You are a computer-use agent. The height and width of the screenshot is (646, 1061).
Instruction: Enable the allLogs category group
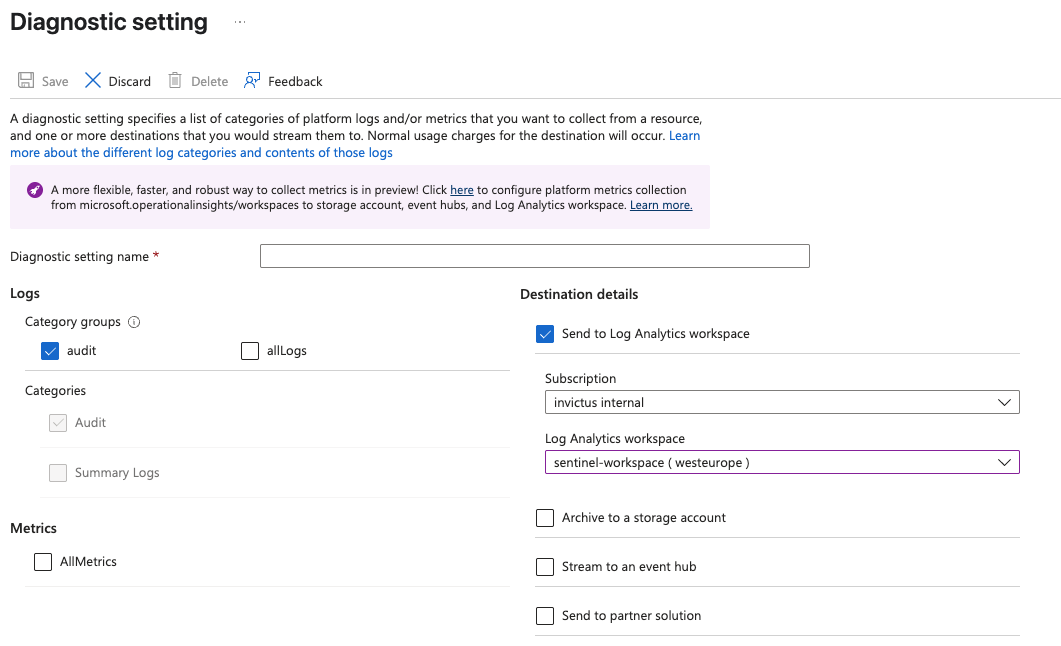(250, 351)
